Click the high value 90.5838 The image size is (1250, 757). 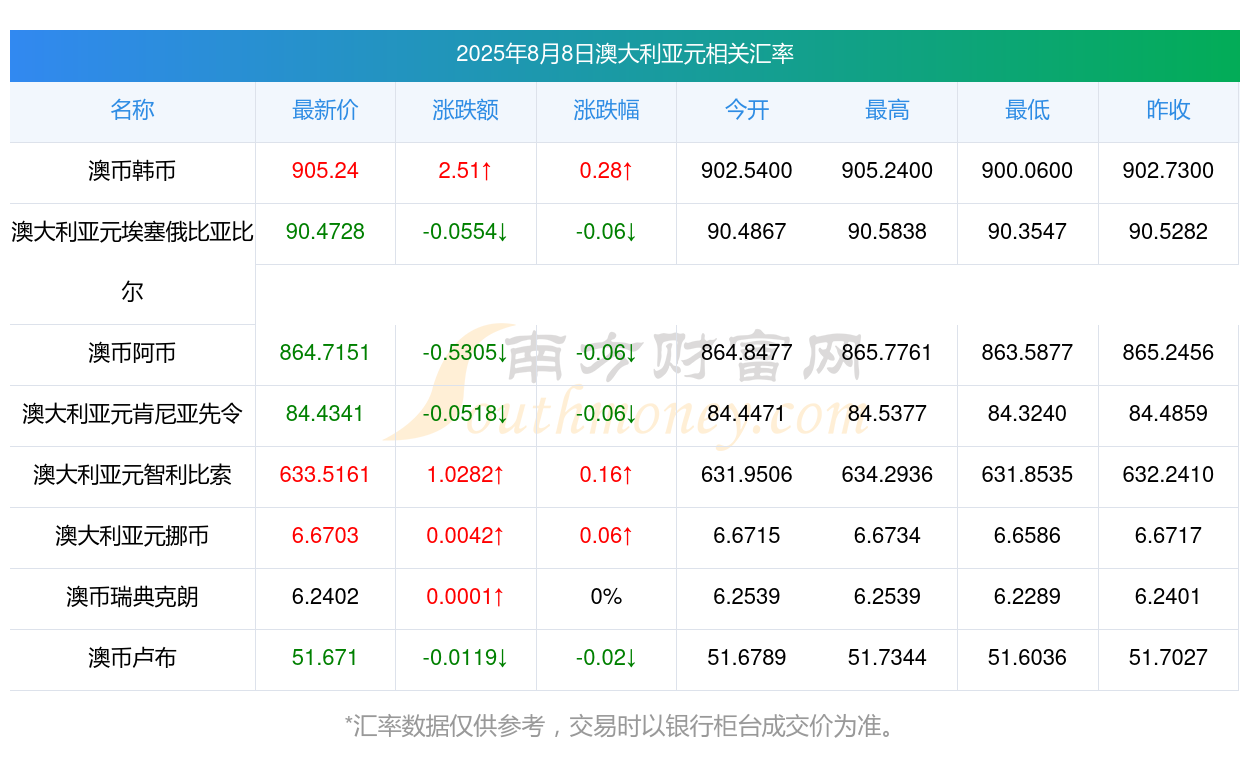[887, 232]
